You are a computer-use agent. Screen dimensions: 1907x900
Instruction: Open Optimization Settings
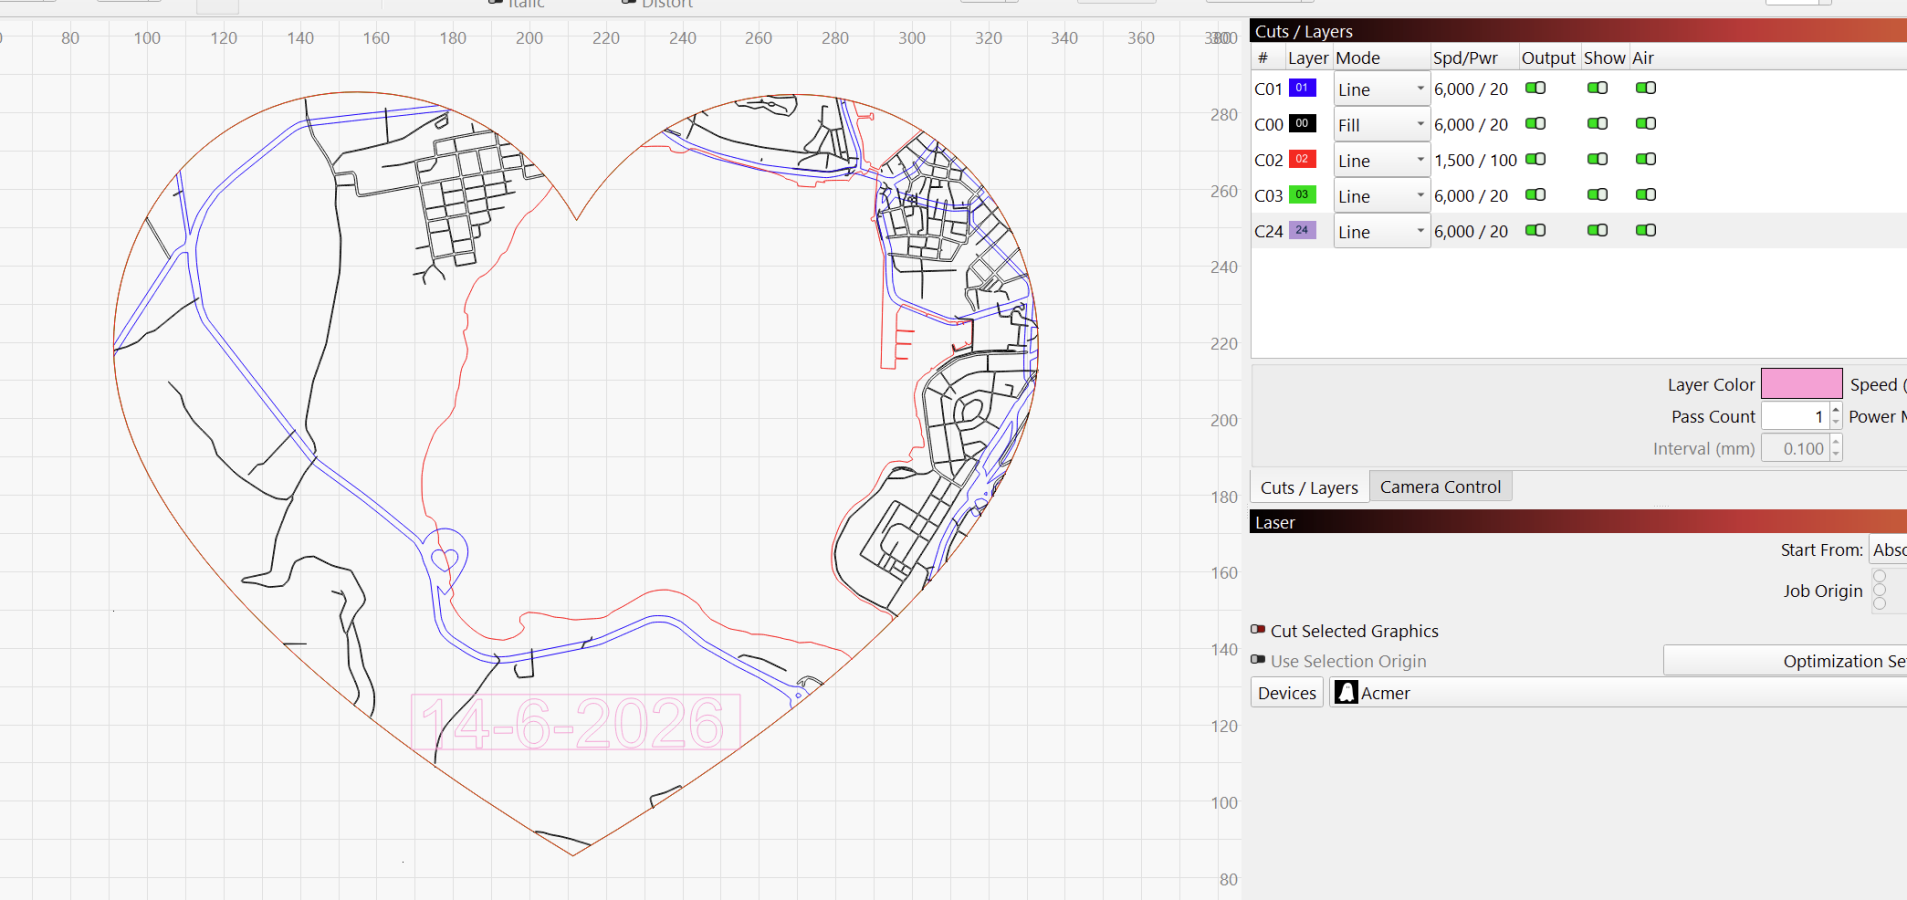tap(1785, 661)
